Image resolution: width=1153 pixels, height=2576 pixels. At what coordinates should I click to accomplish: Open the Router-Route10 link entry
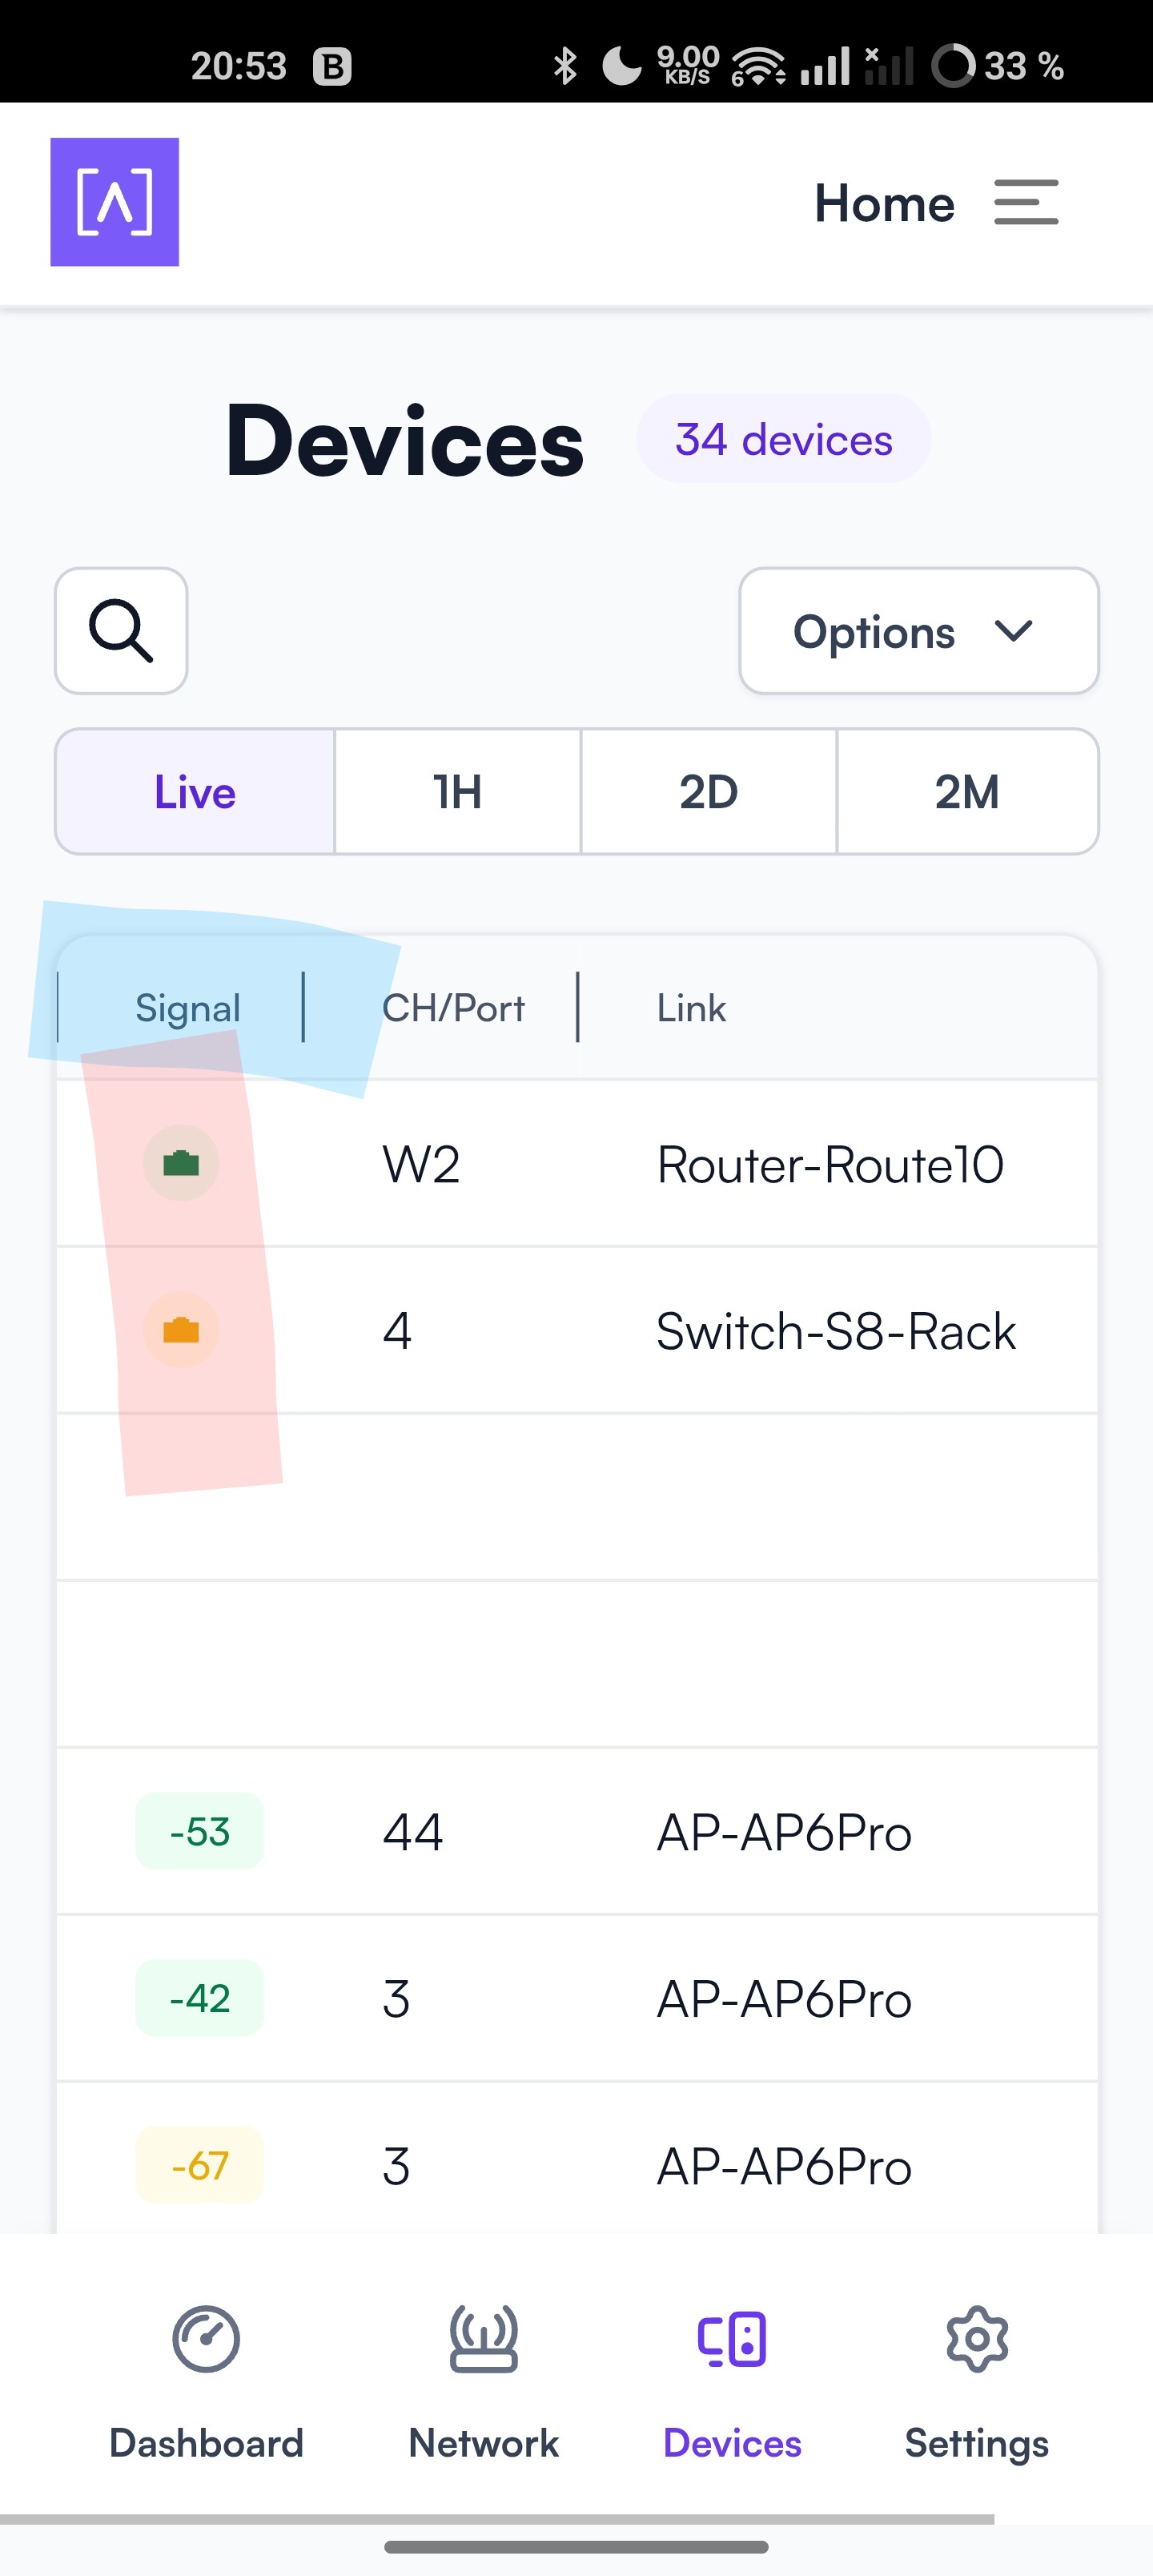(830, 1165)
